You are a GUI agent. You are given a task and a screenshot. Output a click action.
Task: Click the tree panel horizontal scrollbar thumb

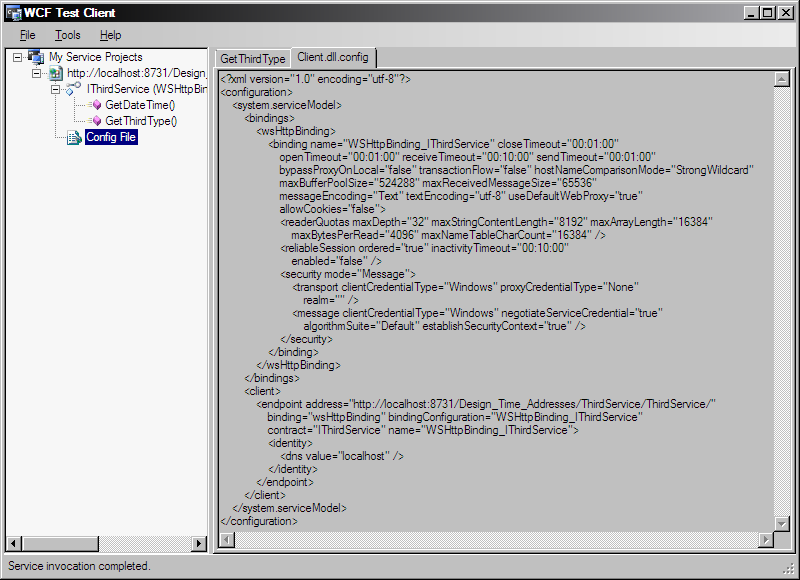60,544
